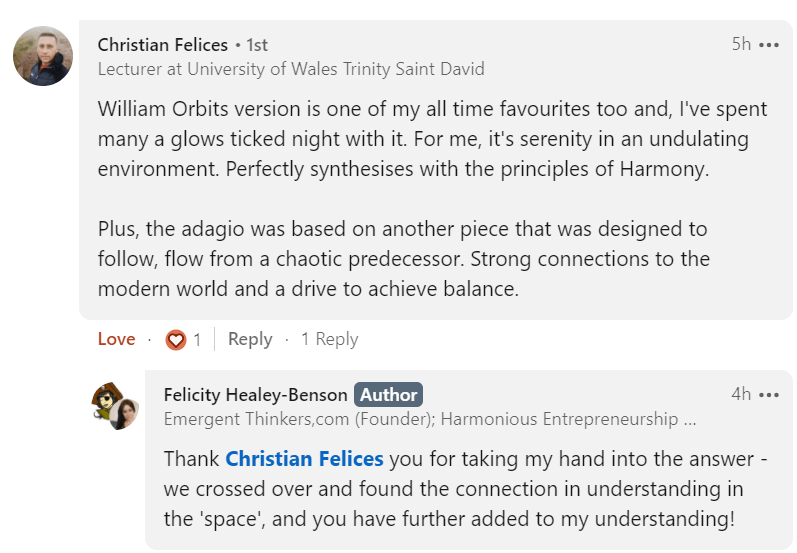Click the blue Christian Felices mention

click(x=304, y=459)
